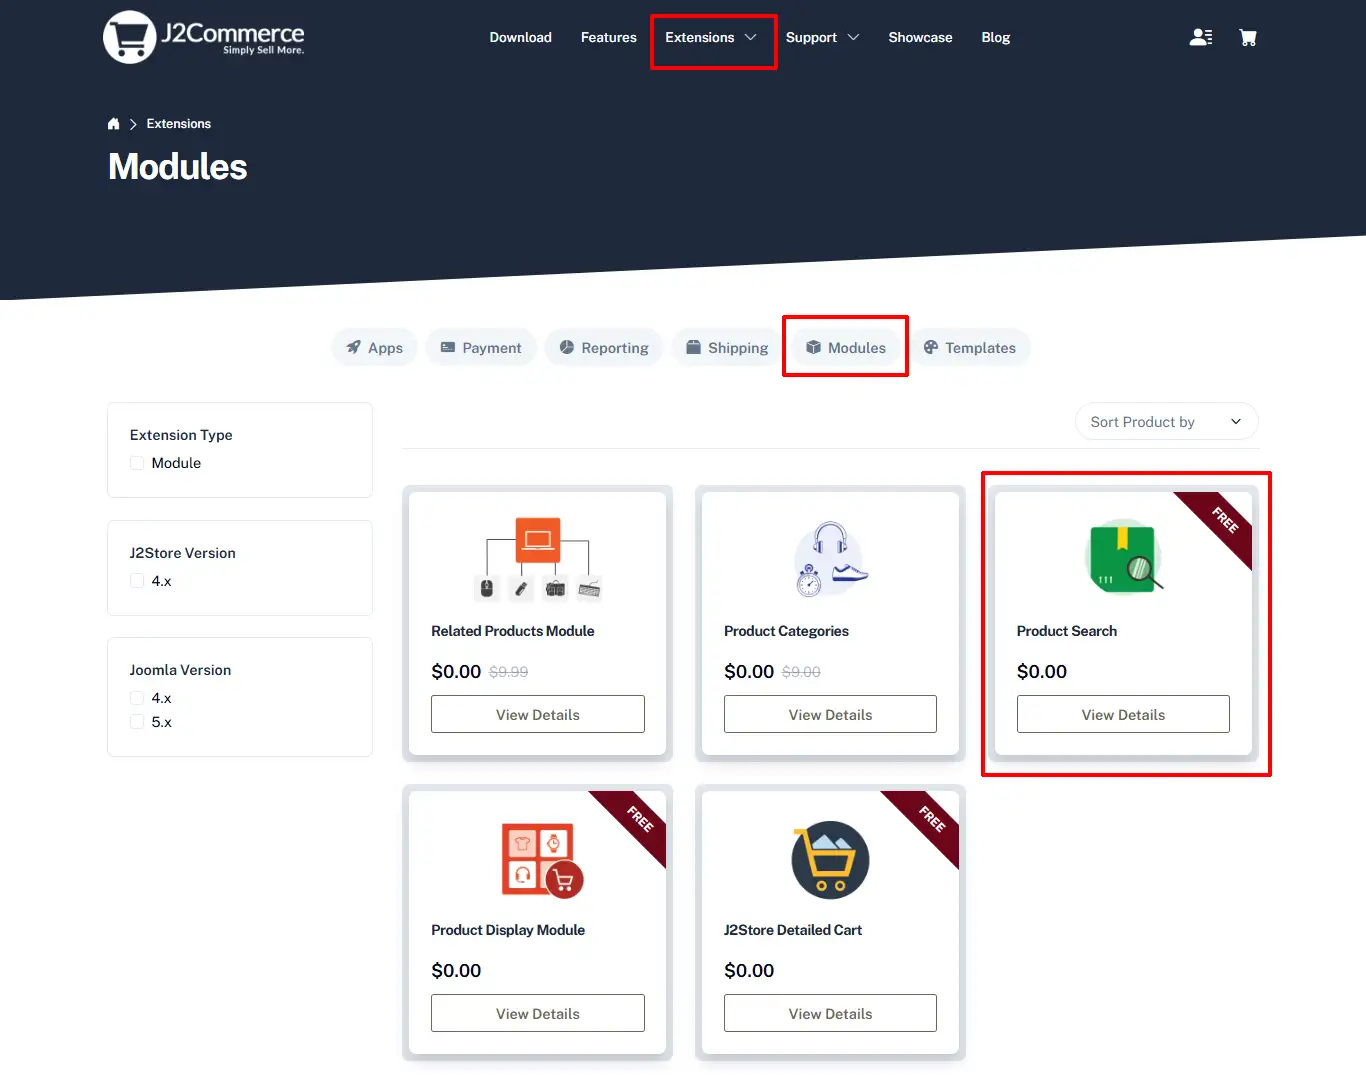Open the Sort Product by dropdown
This screenshot has width=1366, height=1079.
click(x=1166, y=422)
